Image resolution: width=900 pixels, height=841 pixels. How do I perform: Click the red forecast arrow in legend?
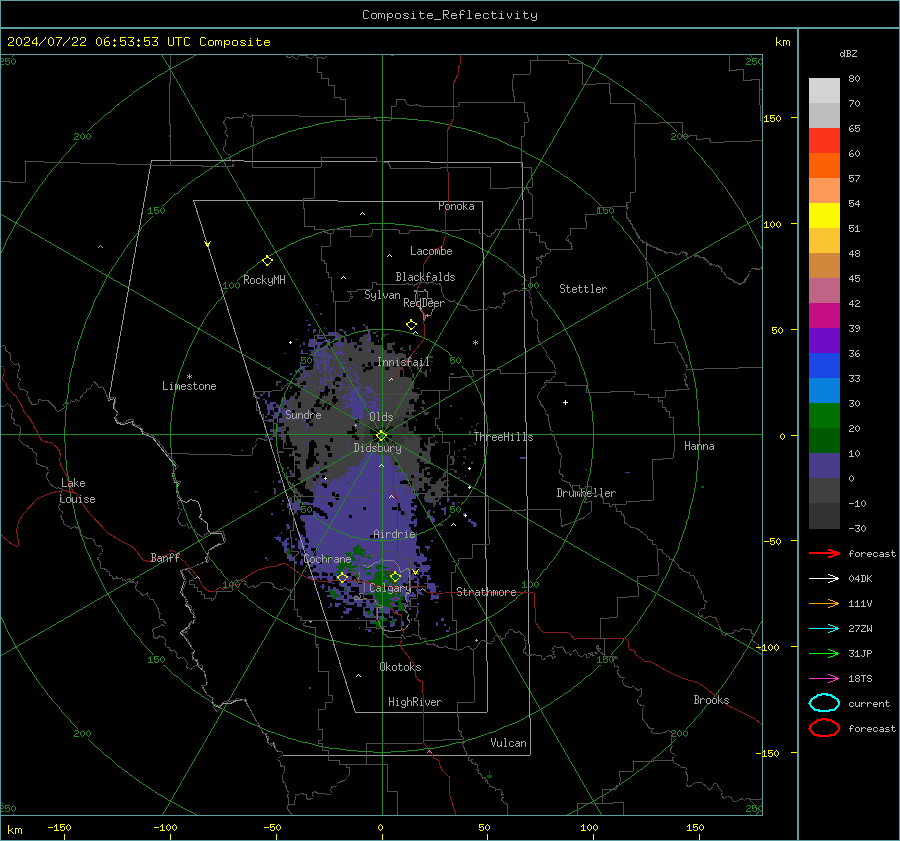[824, 553]
